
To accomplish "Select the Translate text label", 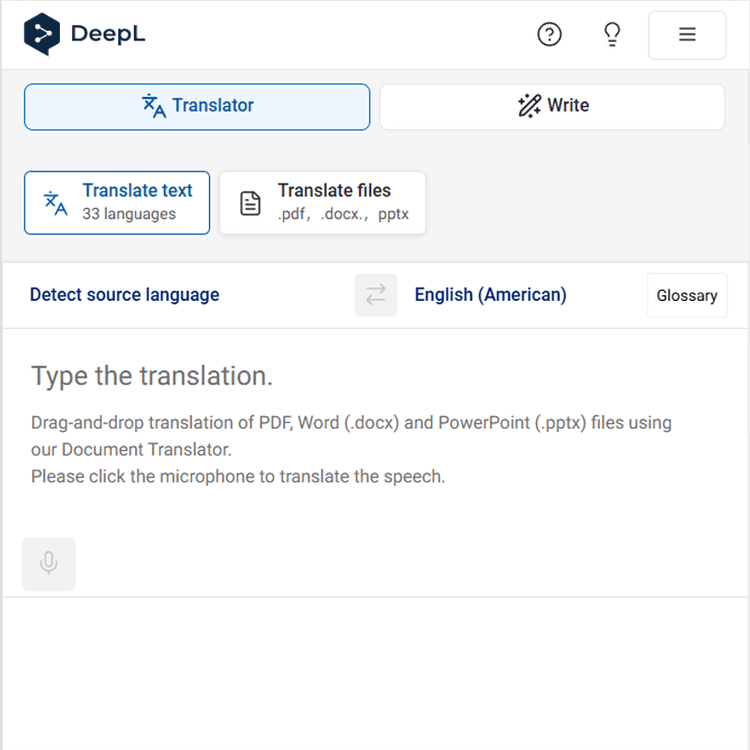I will (x=138, y=191).
